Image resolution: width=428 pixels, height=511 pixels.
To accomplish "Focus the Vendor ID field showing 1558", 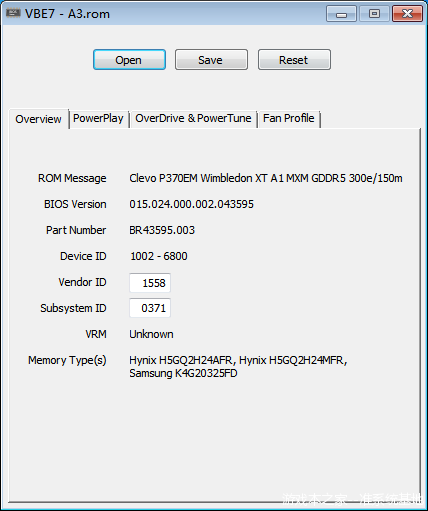I will pos(150,283).
